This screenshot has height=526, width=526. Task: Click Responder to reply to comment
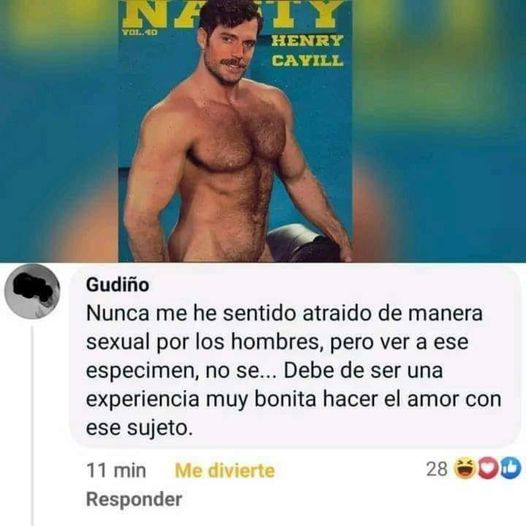click(x=134, y=499)
